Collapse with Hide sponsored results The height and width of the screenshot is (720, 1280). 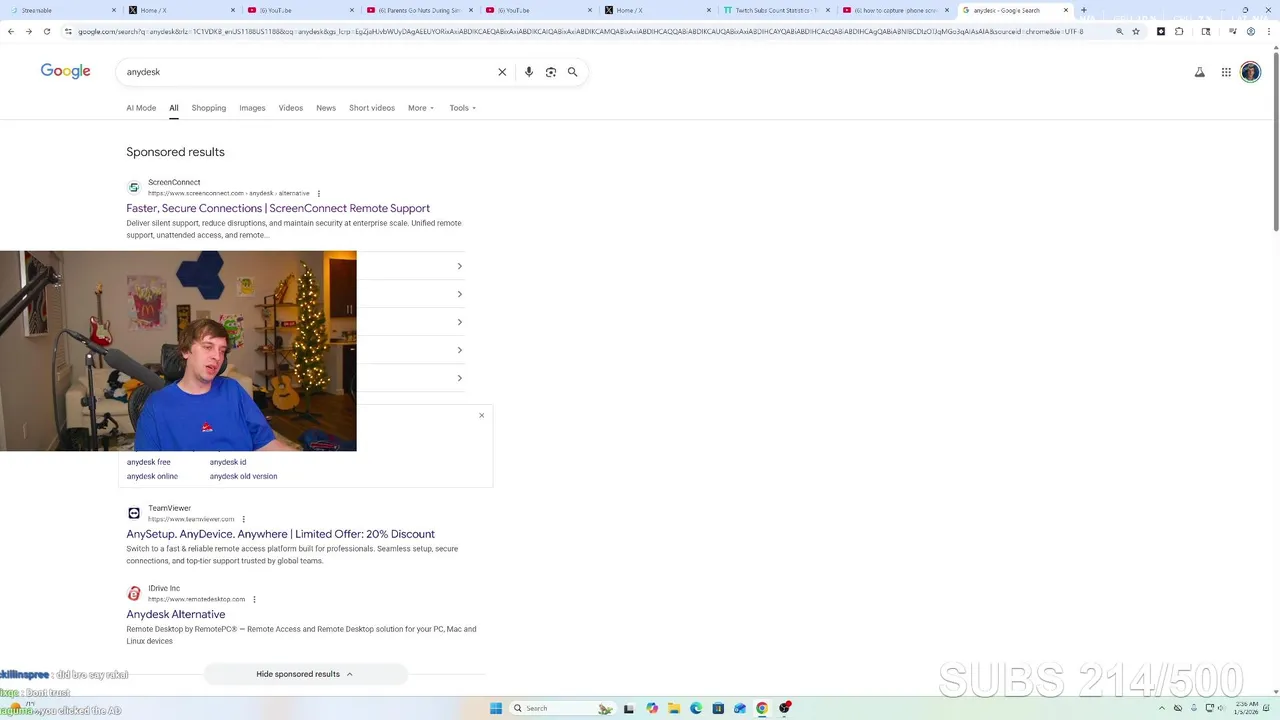[x=305, y=674]
